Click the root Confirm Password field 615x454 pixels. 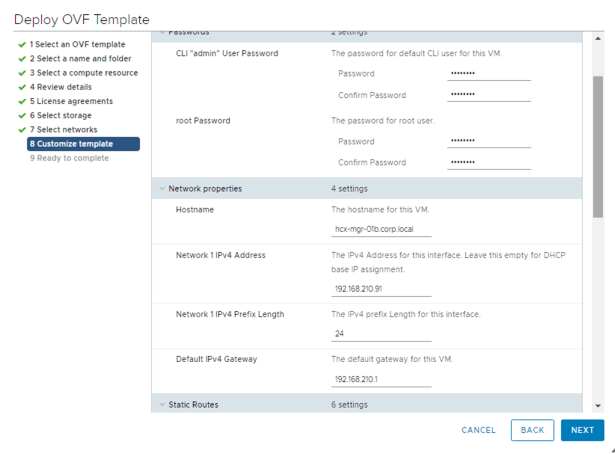point(488,162)
